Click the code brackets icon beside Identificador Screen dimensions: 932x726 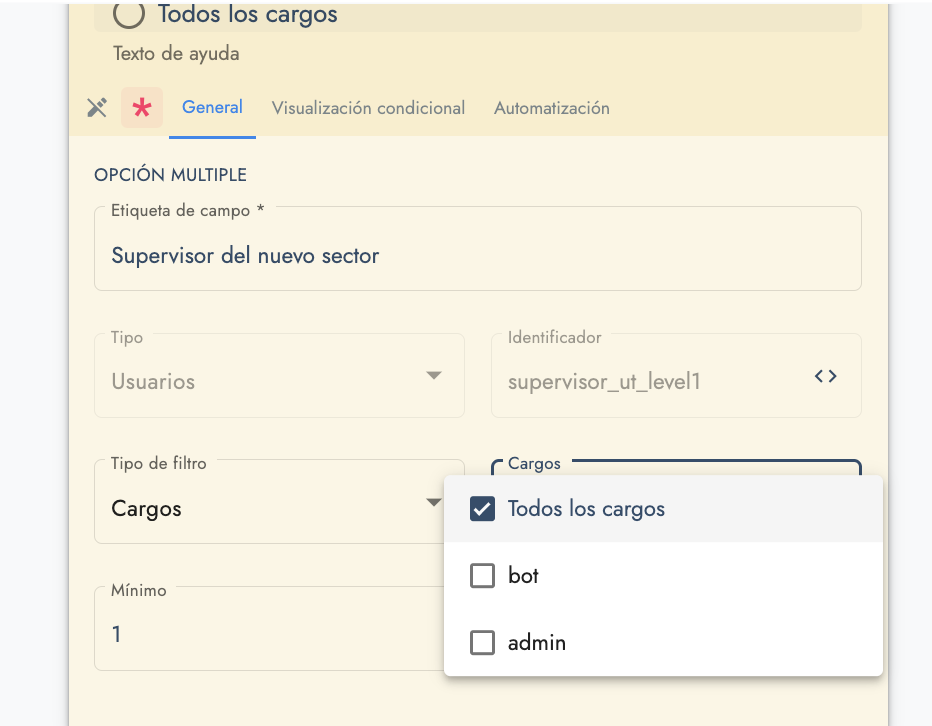pyautogui.click(x=826, y=376)
